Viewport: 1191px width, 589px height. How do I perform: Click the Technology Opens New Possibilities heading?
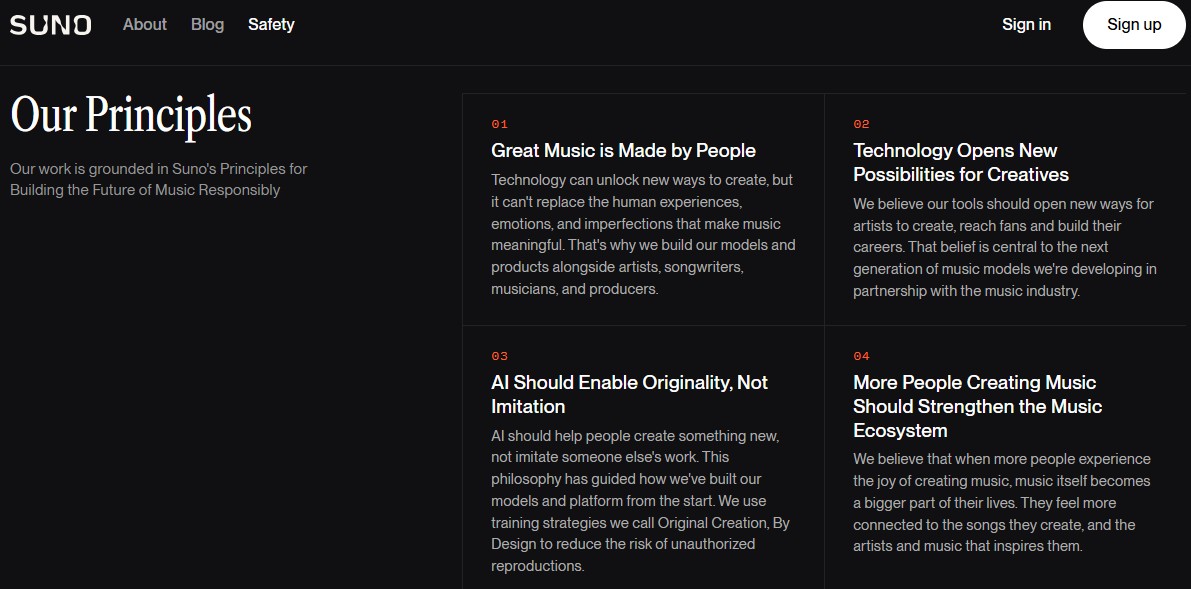pos(961,163)
